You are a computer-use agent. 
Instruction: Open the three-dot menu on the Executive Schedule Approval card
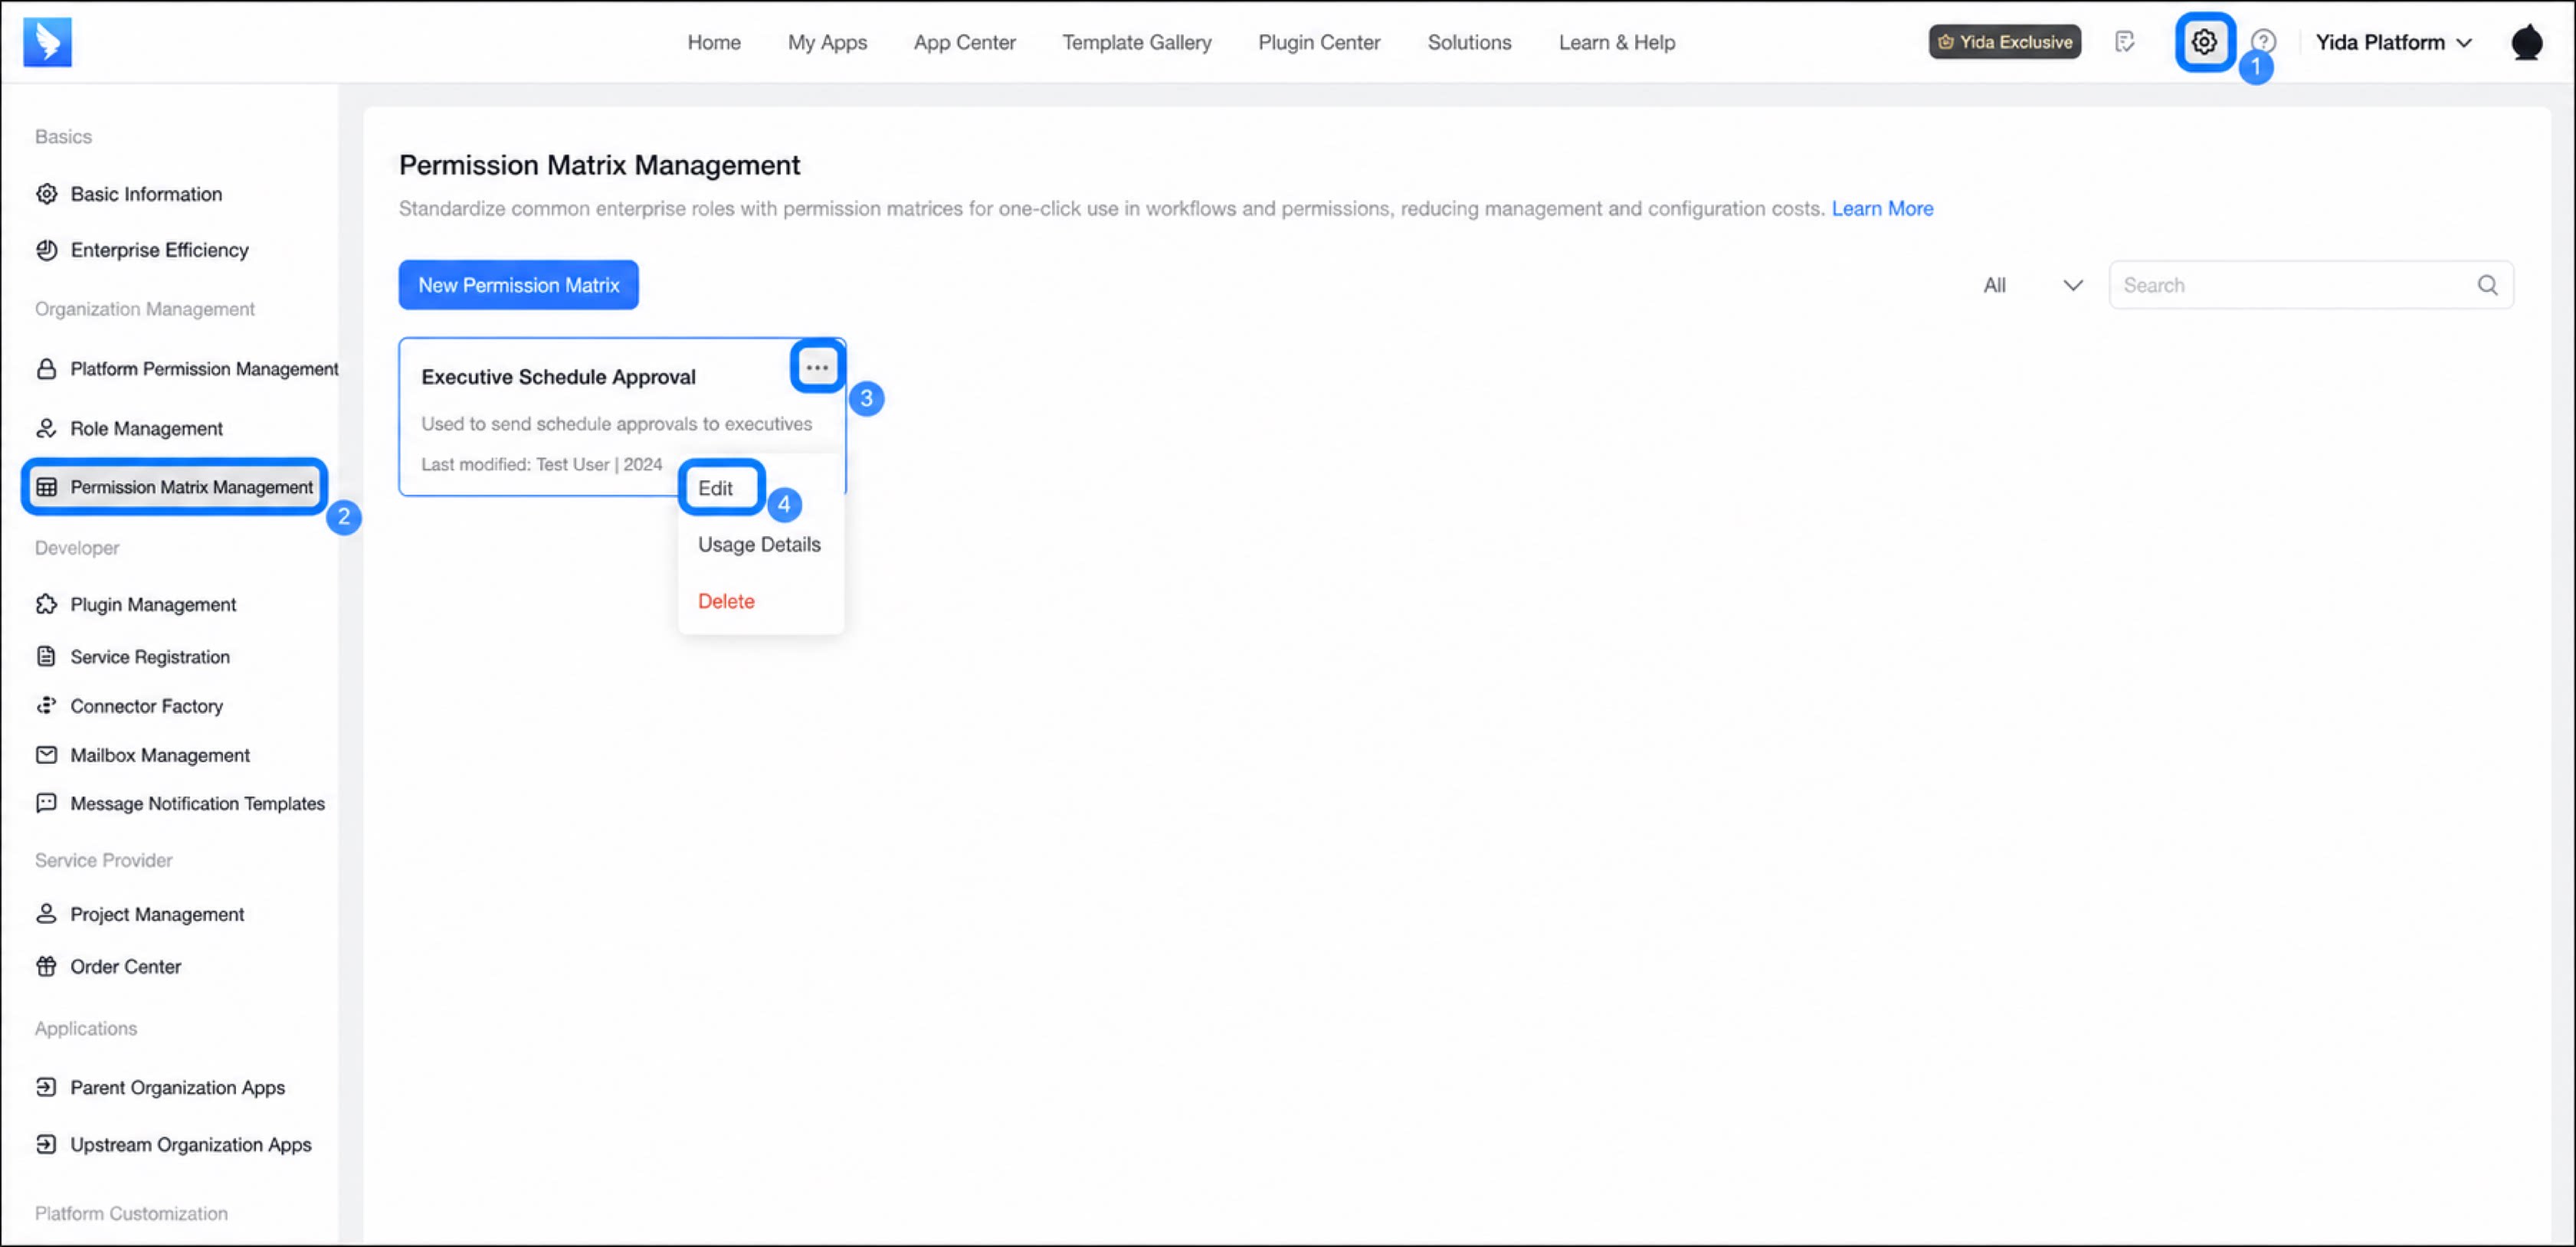coord(817,367)
